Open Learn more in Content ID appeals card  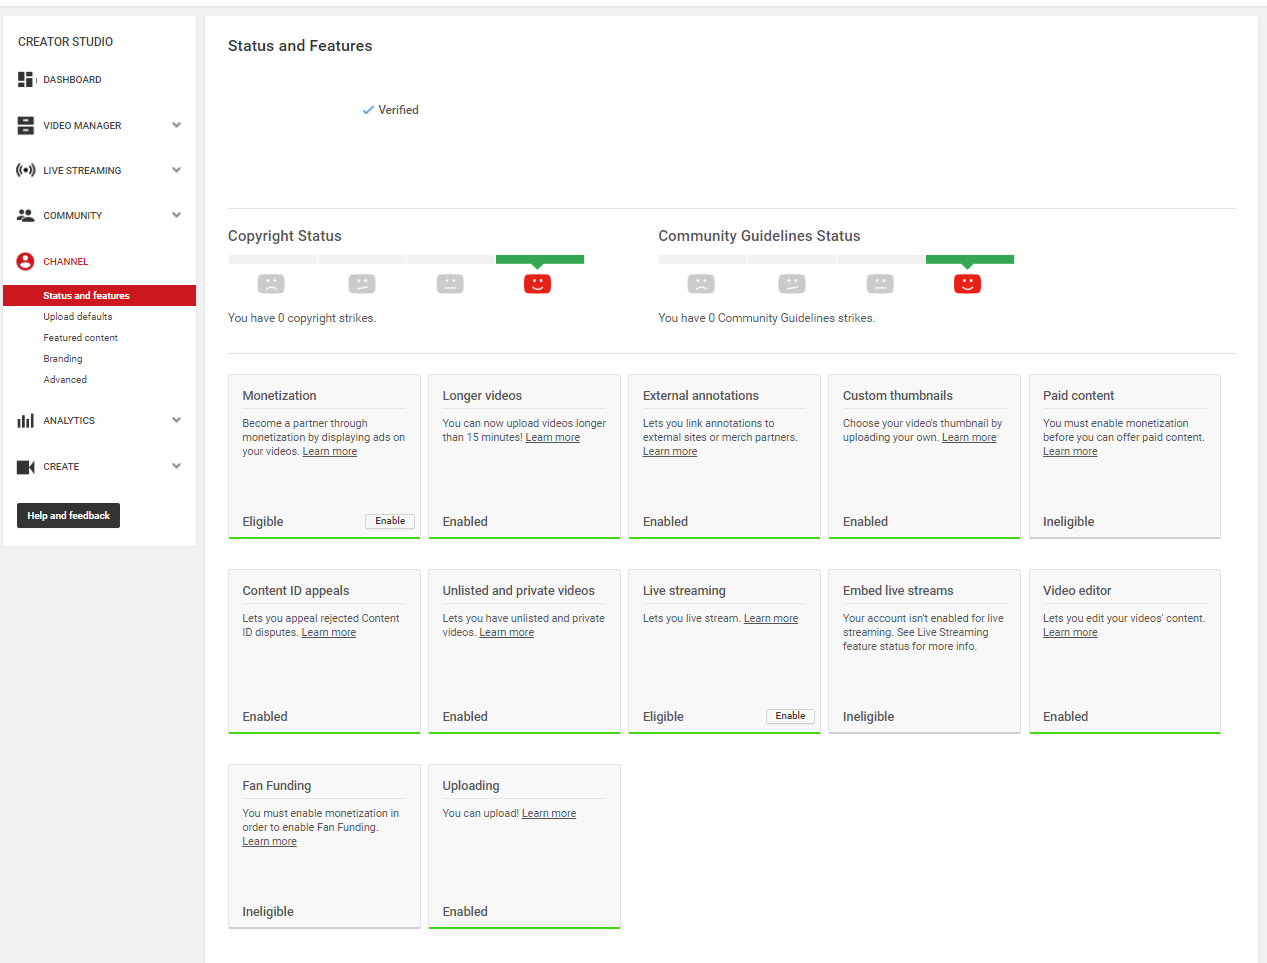point(329,633)
